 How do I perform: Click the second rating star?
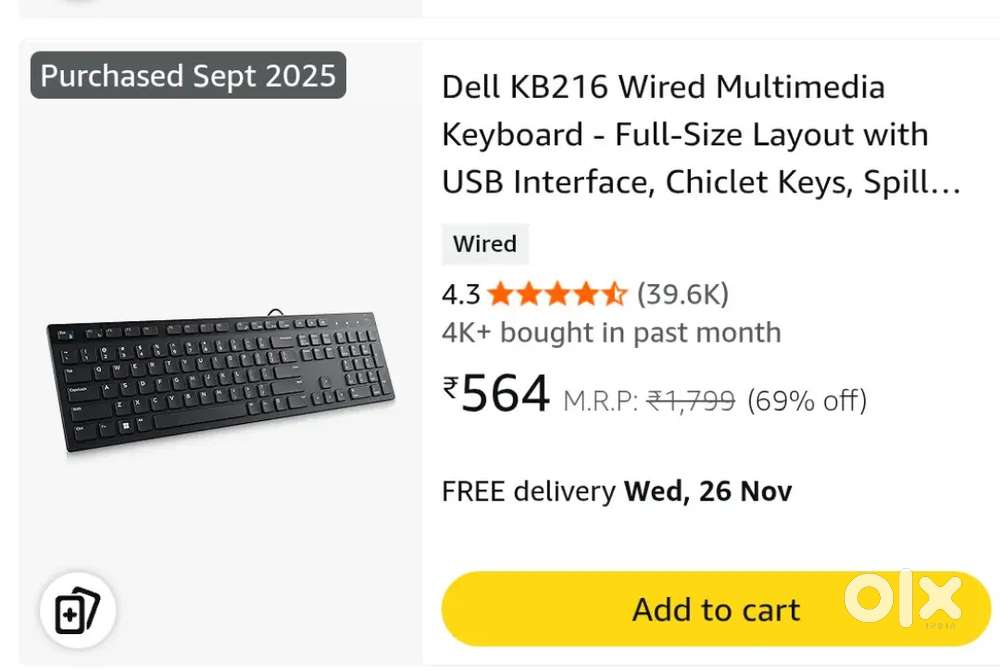(x=528, y=294)
